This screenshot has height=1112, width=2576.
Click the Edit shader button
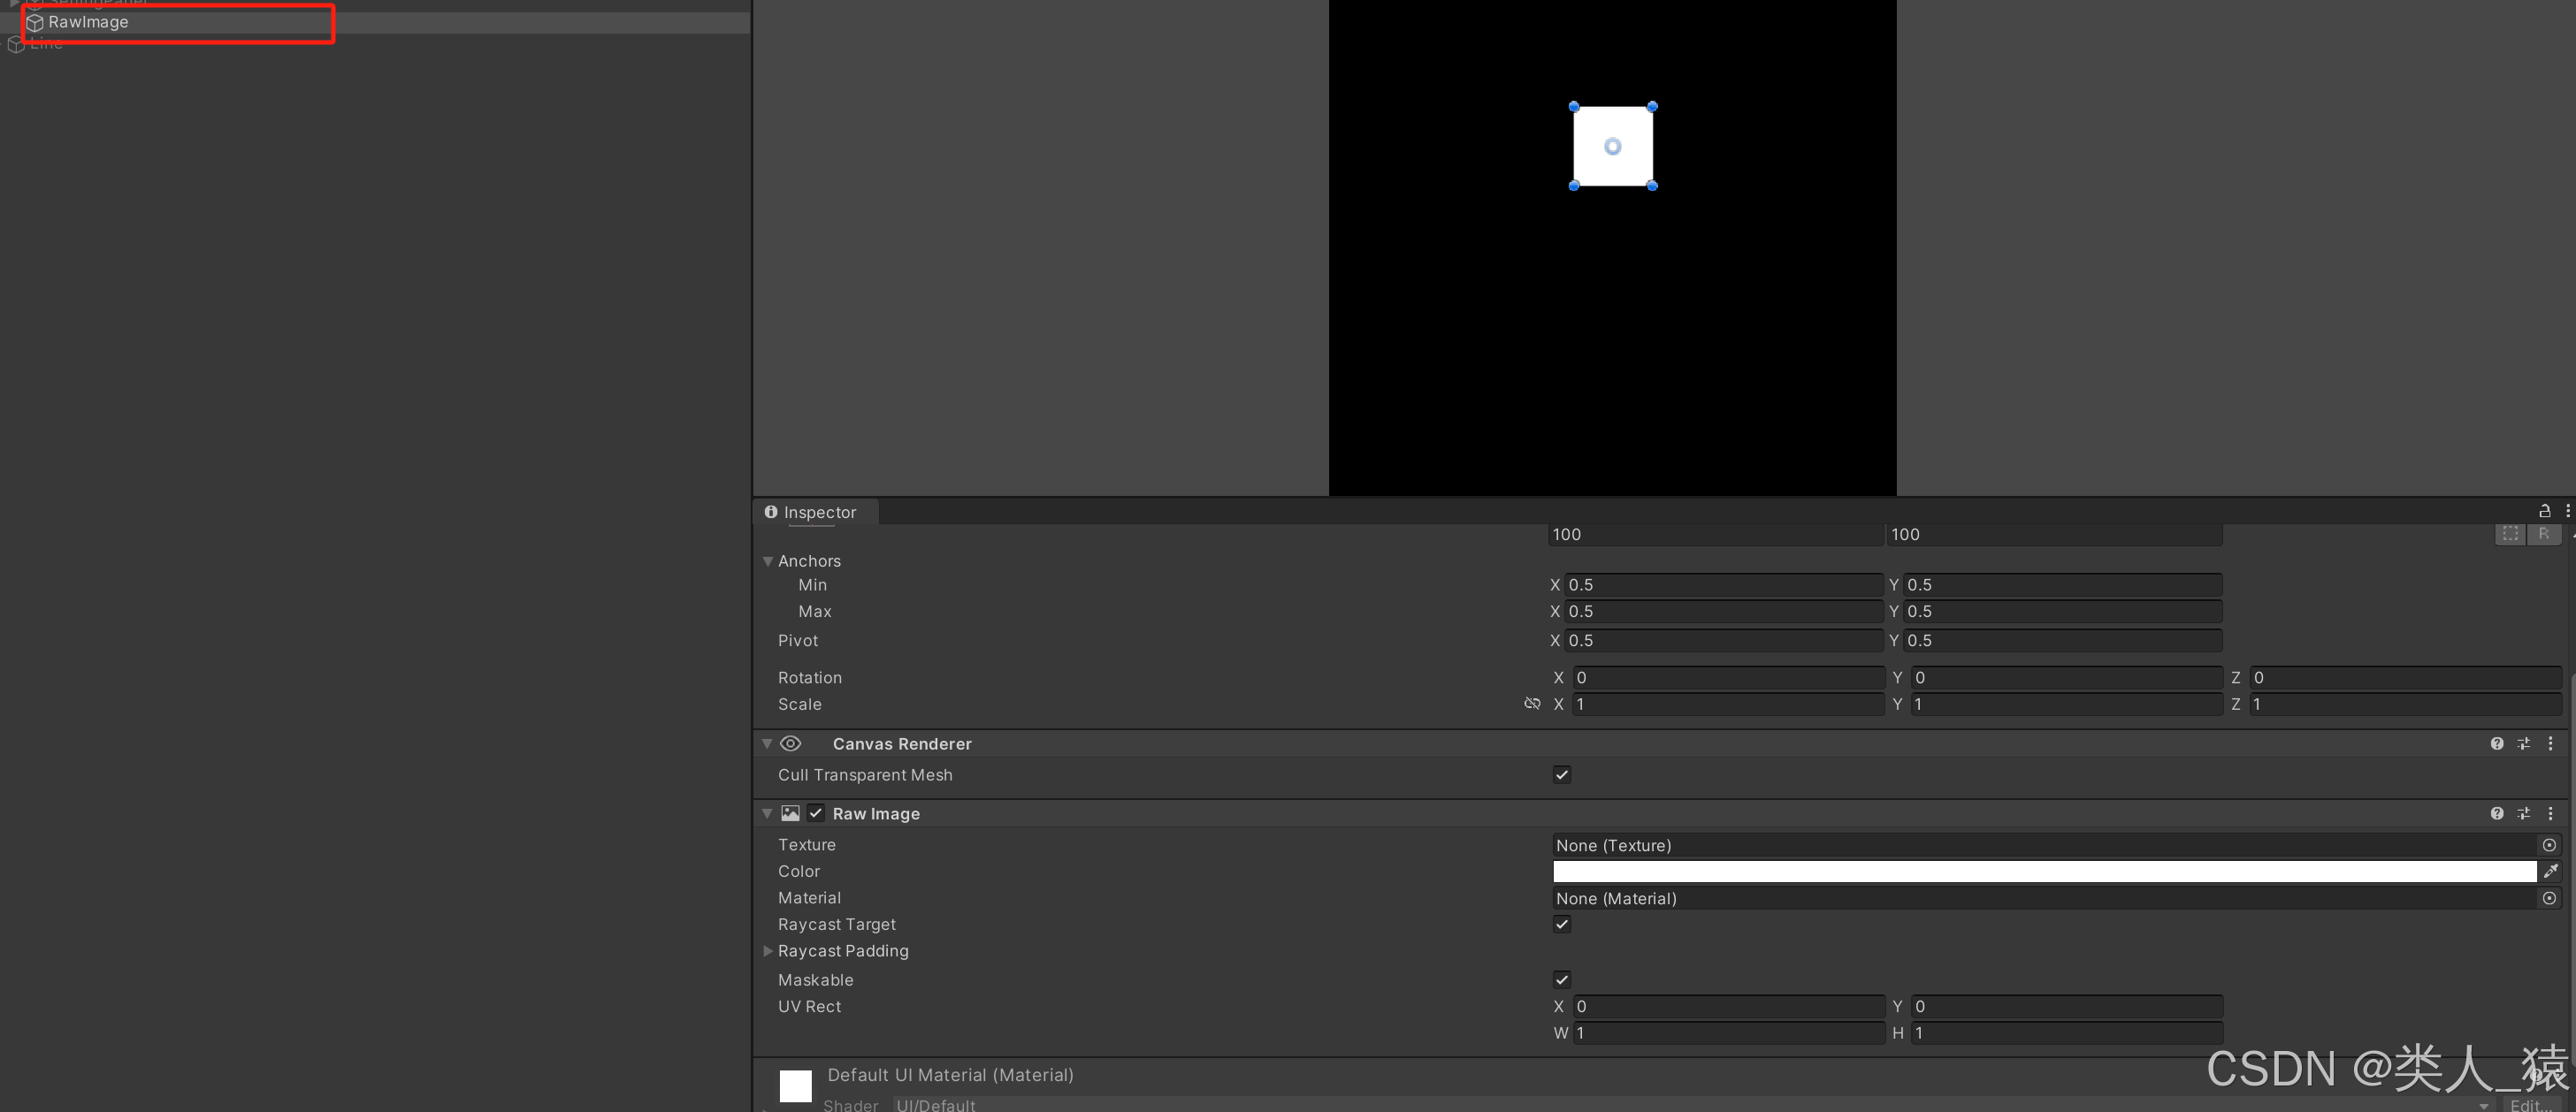2530,1104
